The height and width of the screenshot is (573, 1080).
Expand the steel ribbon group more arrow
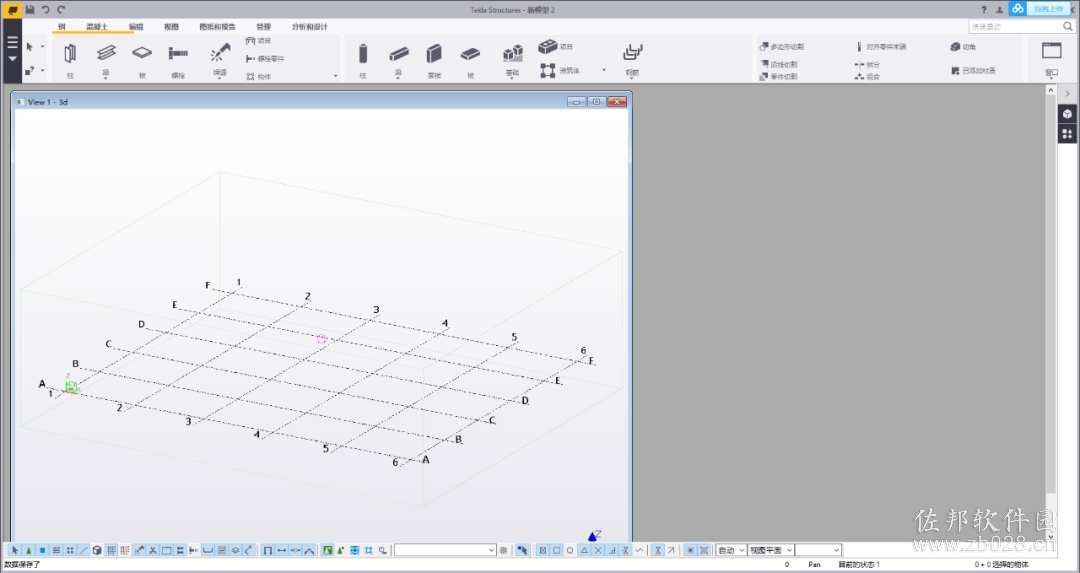(335, 76)
